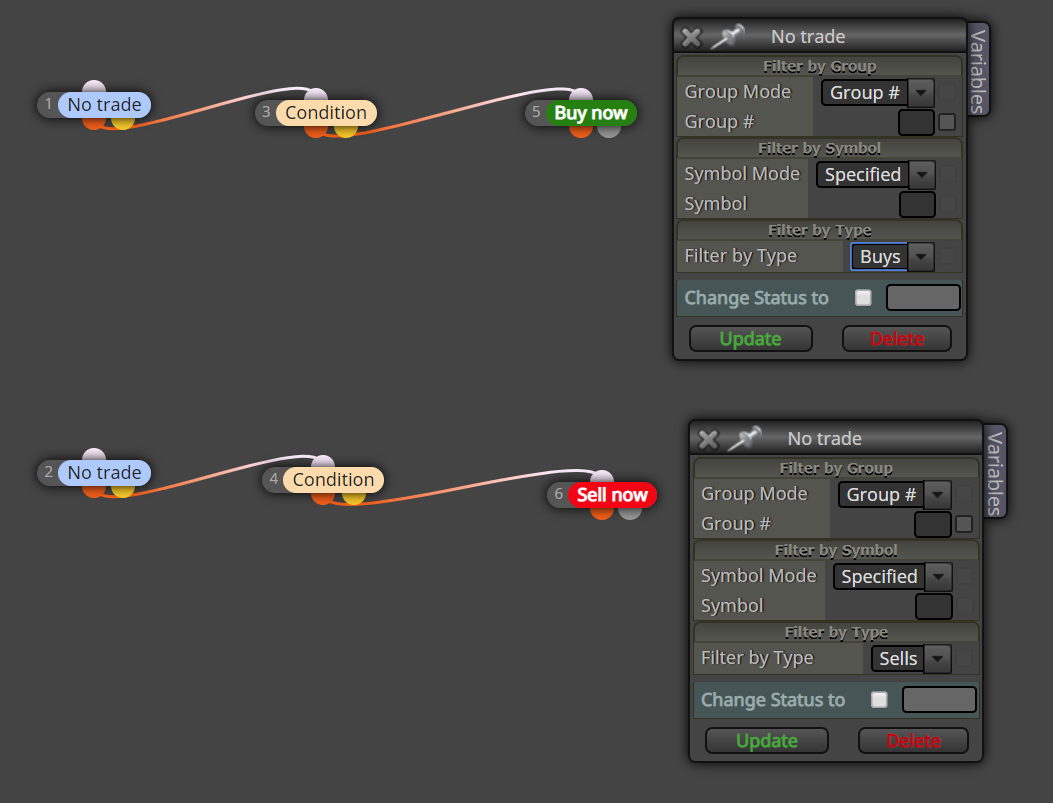Click gray output connector of Buy now node
The width and height of the screenshot is (1053, 803).
609,131
